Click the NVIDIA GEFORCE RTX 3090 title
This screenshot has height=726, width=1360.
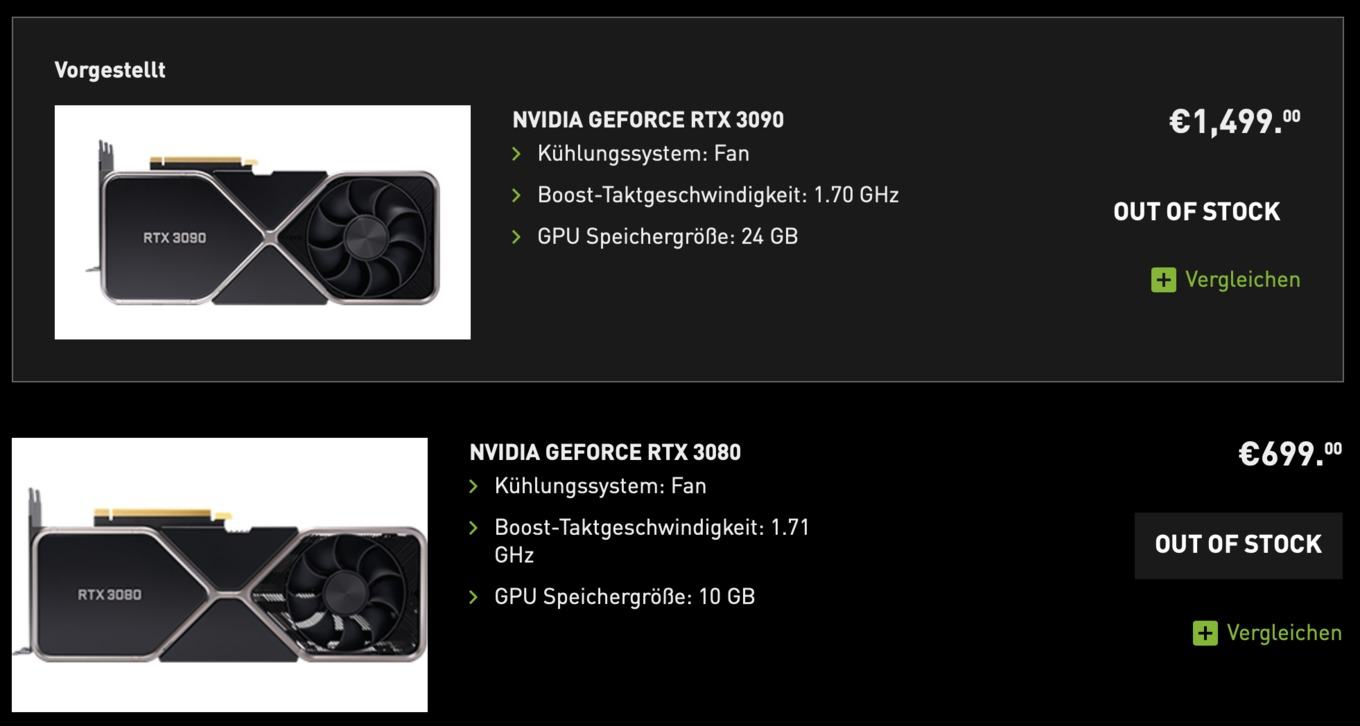tap(648, 120)
